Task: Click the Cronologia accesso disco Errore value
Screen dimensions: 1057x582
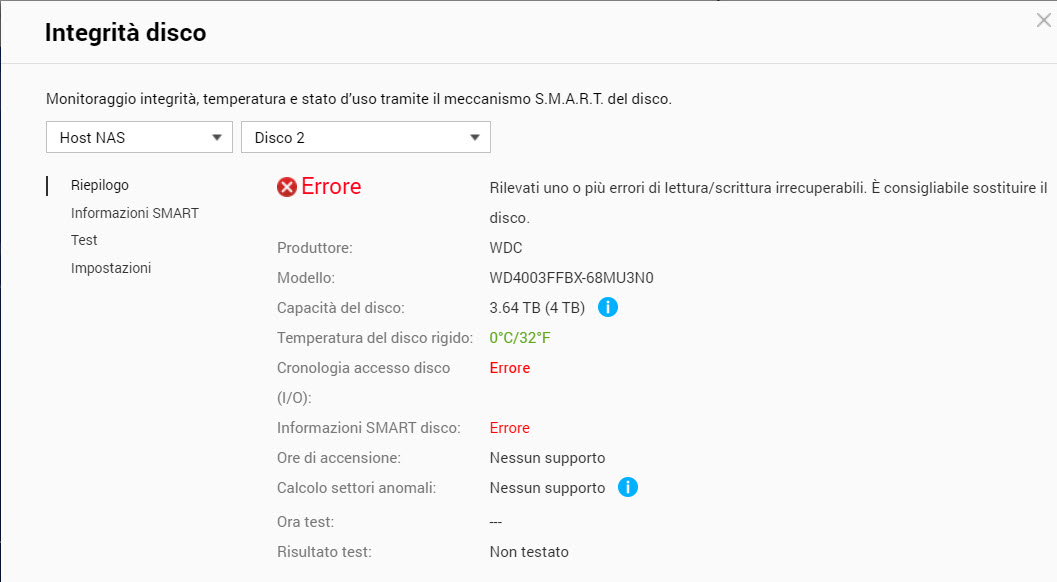Action: [x=510, y=368]
